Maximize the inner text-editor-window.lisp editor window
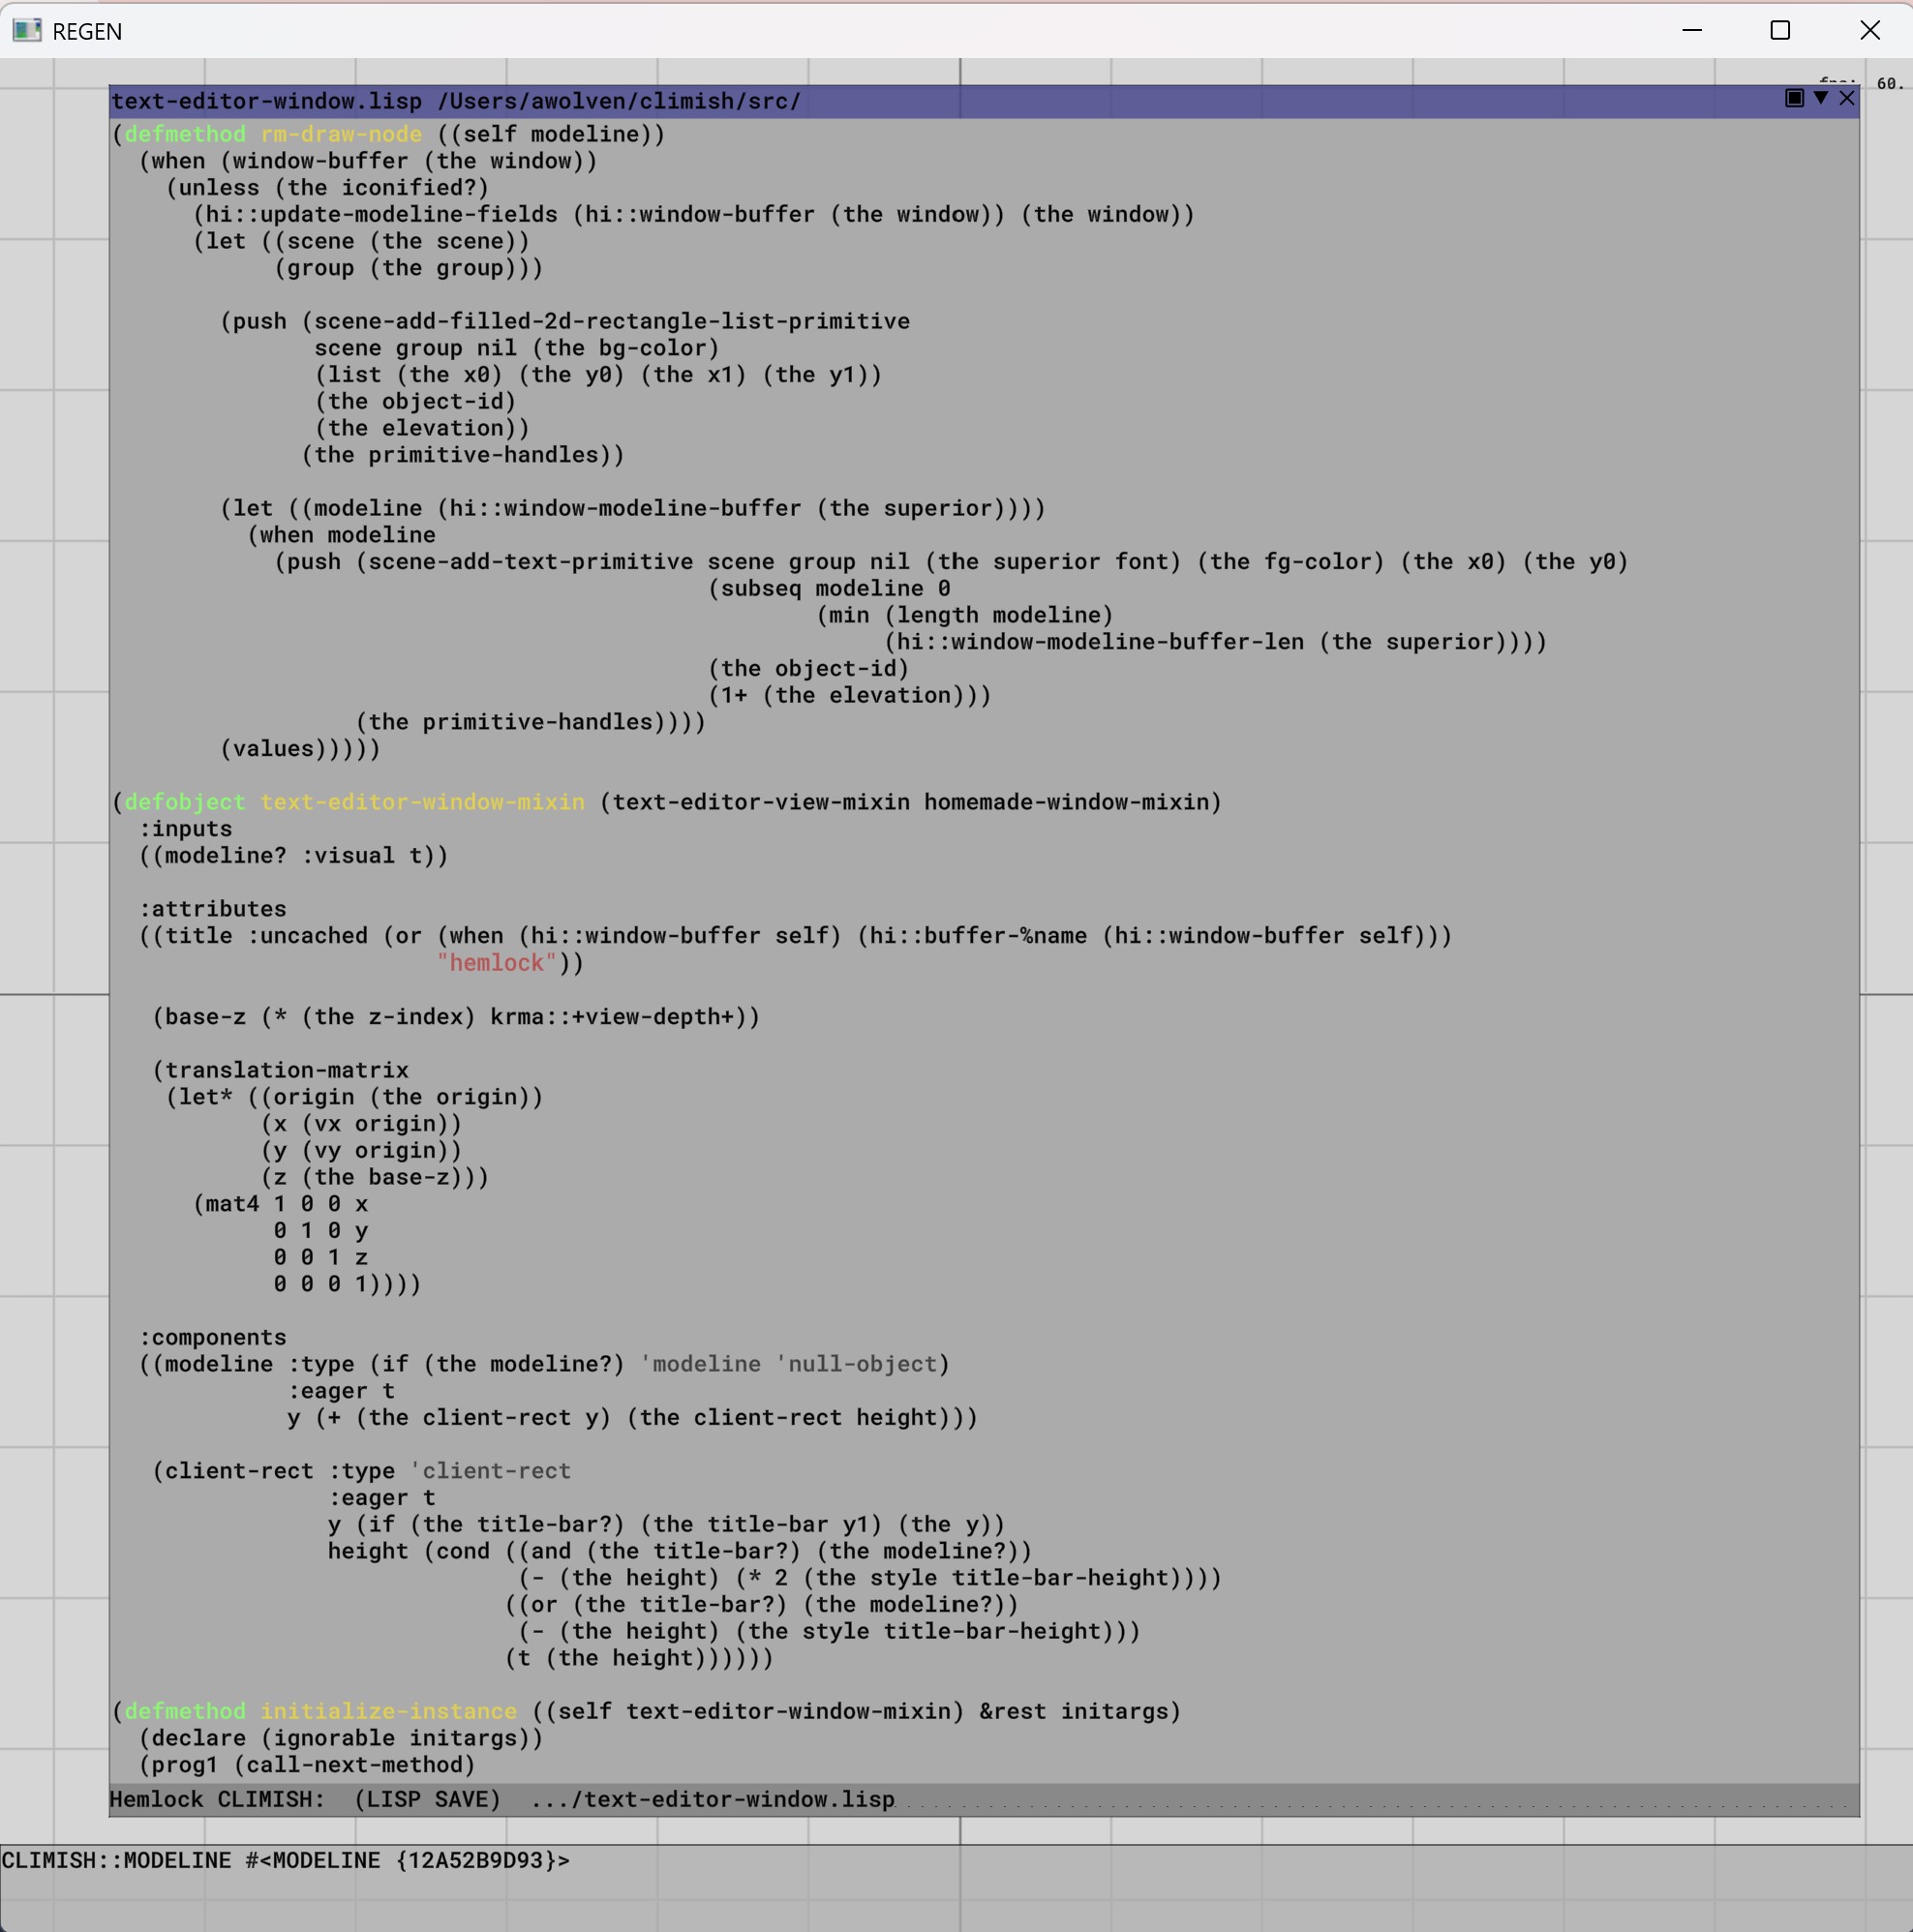1913x1932 pixels. click(1794, 97)
